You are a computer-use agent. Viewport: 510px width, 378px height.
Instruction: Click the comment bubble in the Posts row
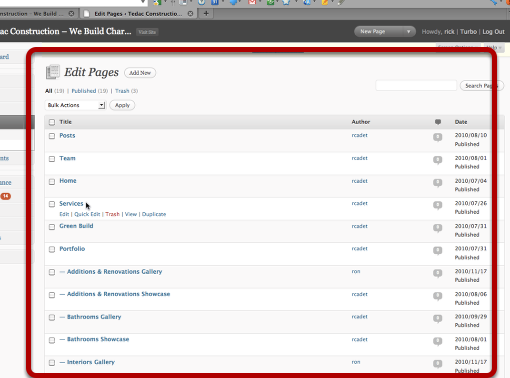[437, 137]
